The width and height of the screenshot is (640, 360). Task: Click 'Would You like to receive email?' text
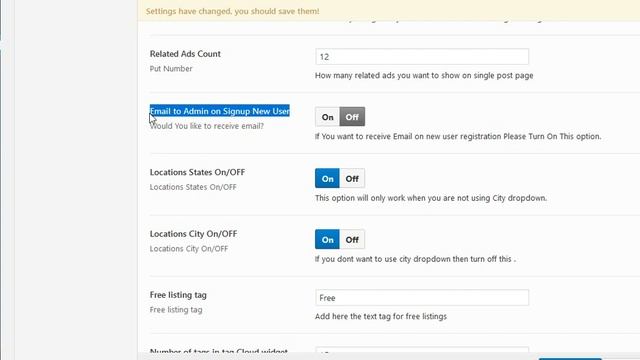(x=207, y=126)
